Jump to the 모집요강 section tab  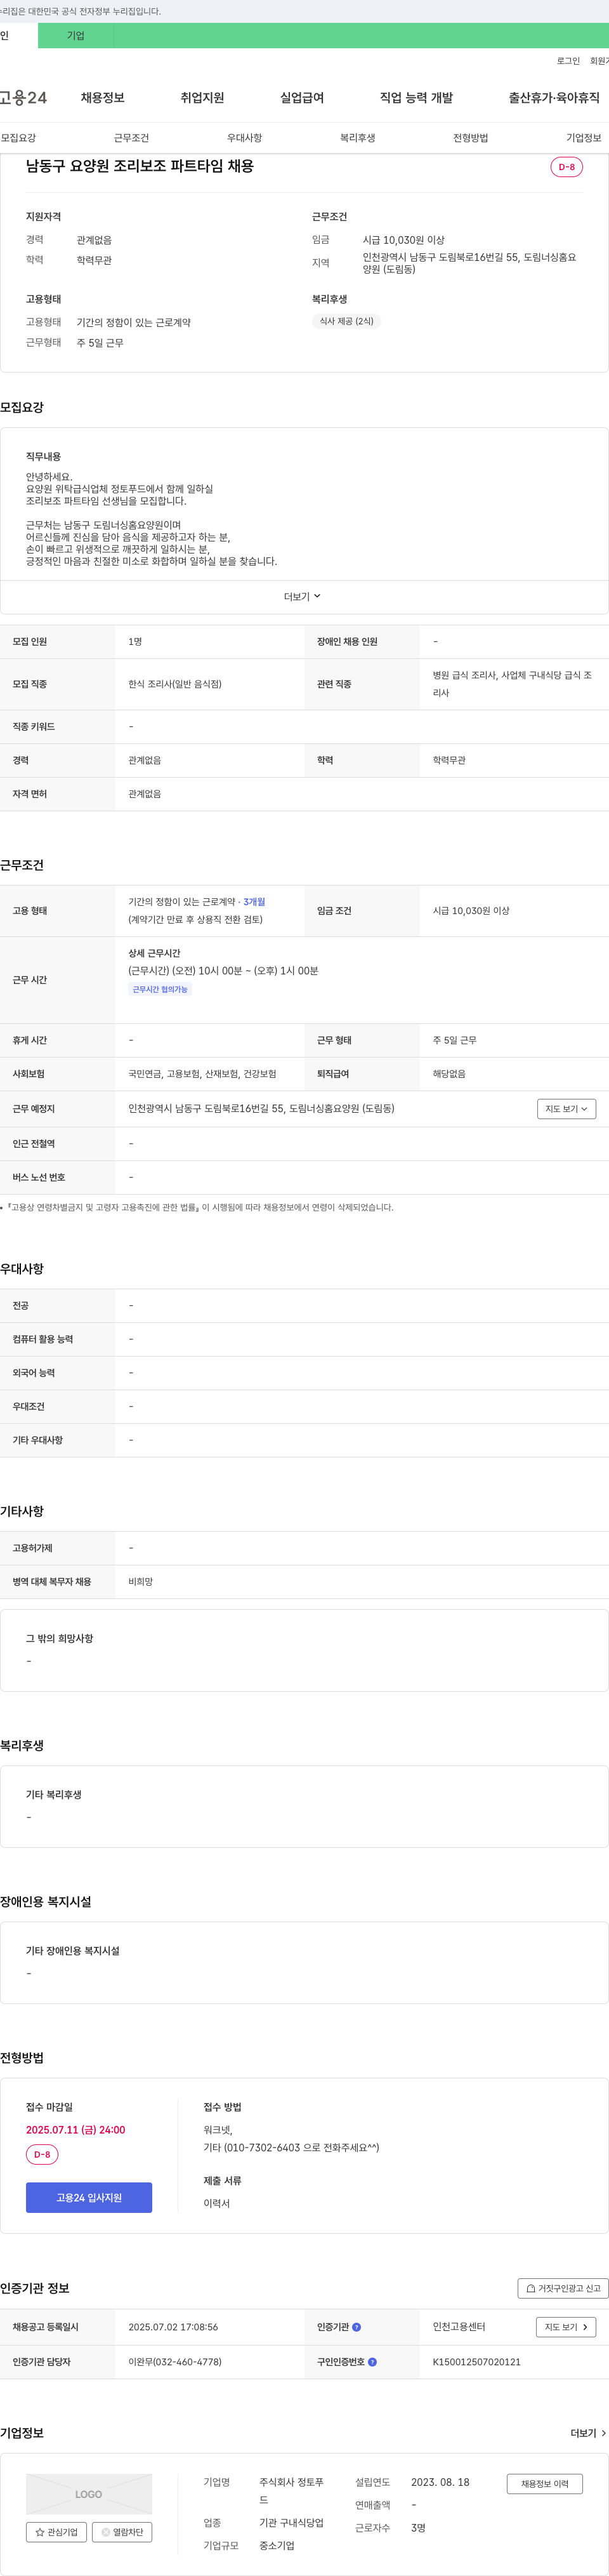[x=18, y=138]
